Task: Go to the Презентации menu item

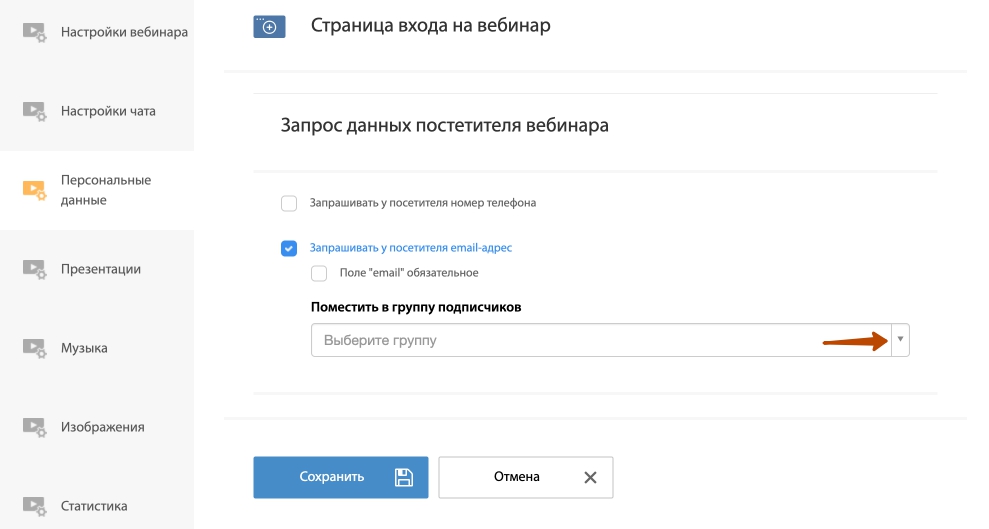Action: point(101,269)
